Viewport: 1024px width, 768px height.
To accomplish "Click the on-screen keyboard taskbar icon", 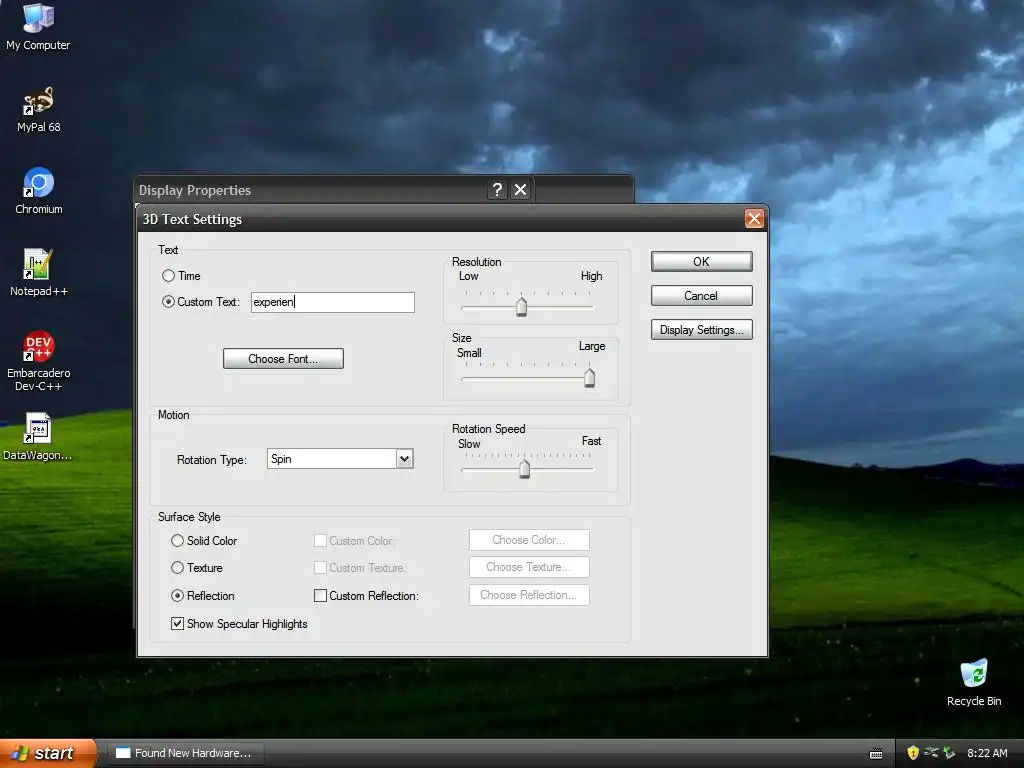I will (876, 754).
